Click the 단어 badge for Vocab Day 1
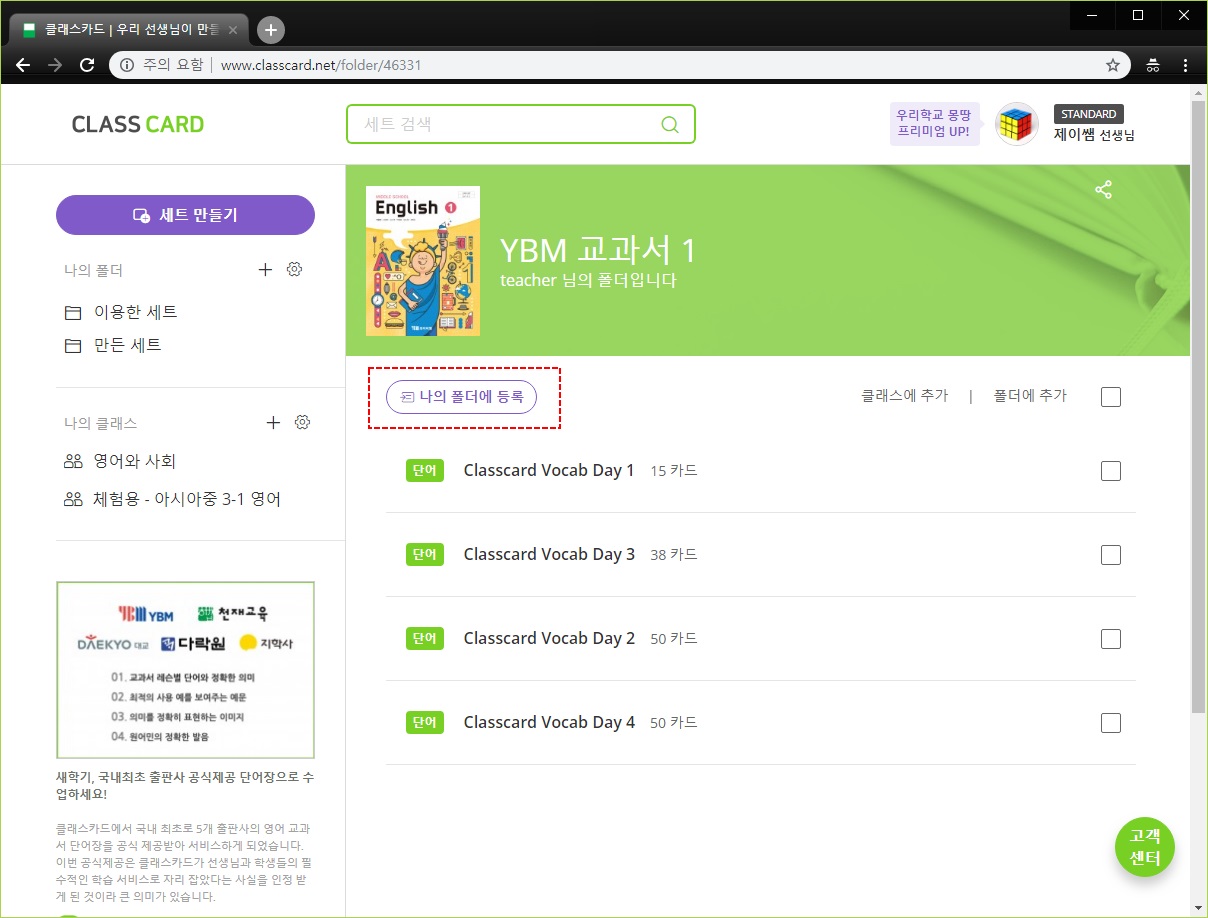The image size is (1208, 918). 425,471
